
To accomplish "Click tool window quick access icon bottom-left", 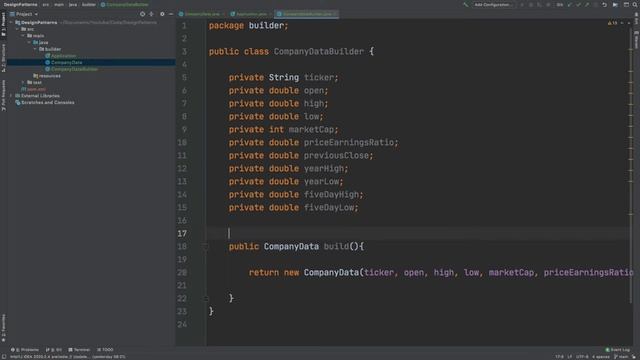I will 4,357.
